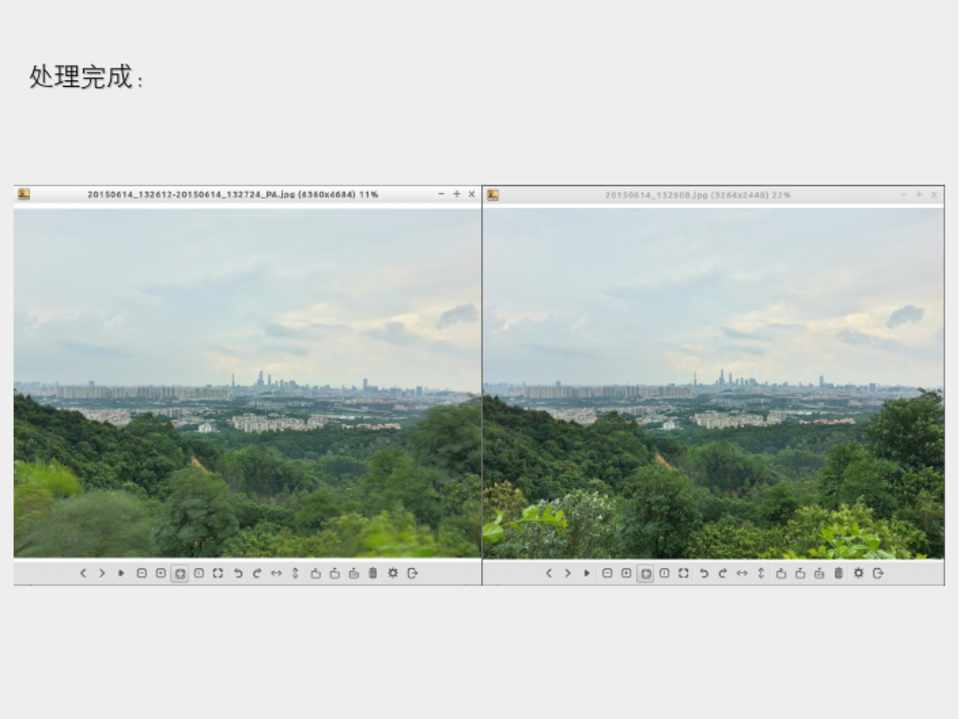Start slideshow in right viewer toolbar
This screenshot has height=719, width=960.
587,573
